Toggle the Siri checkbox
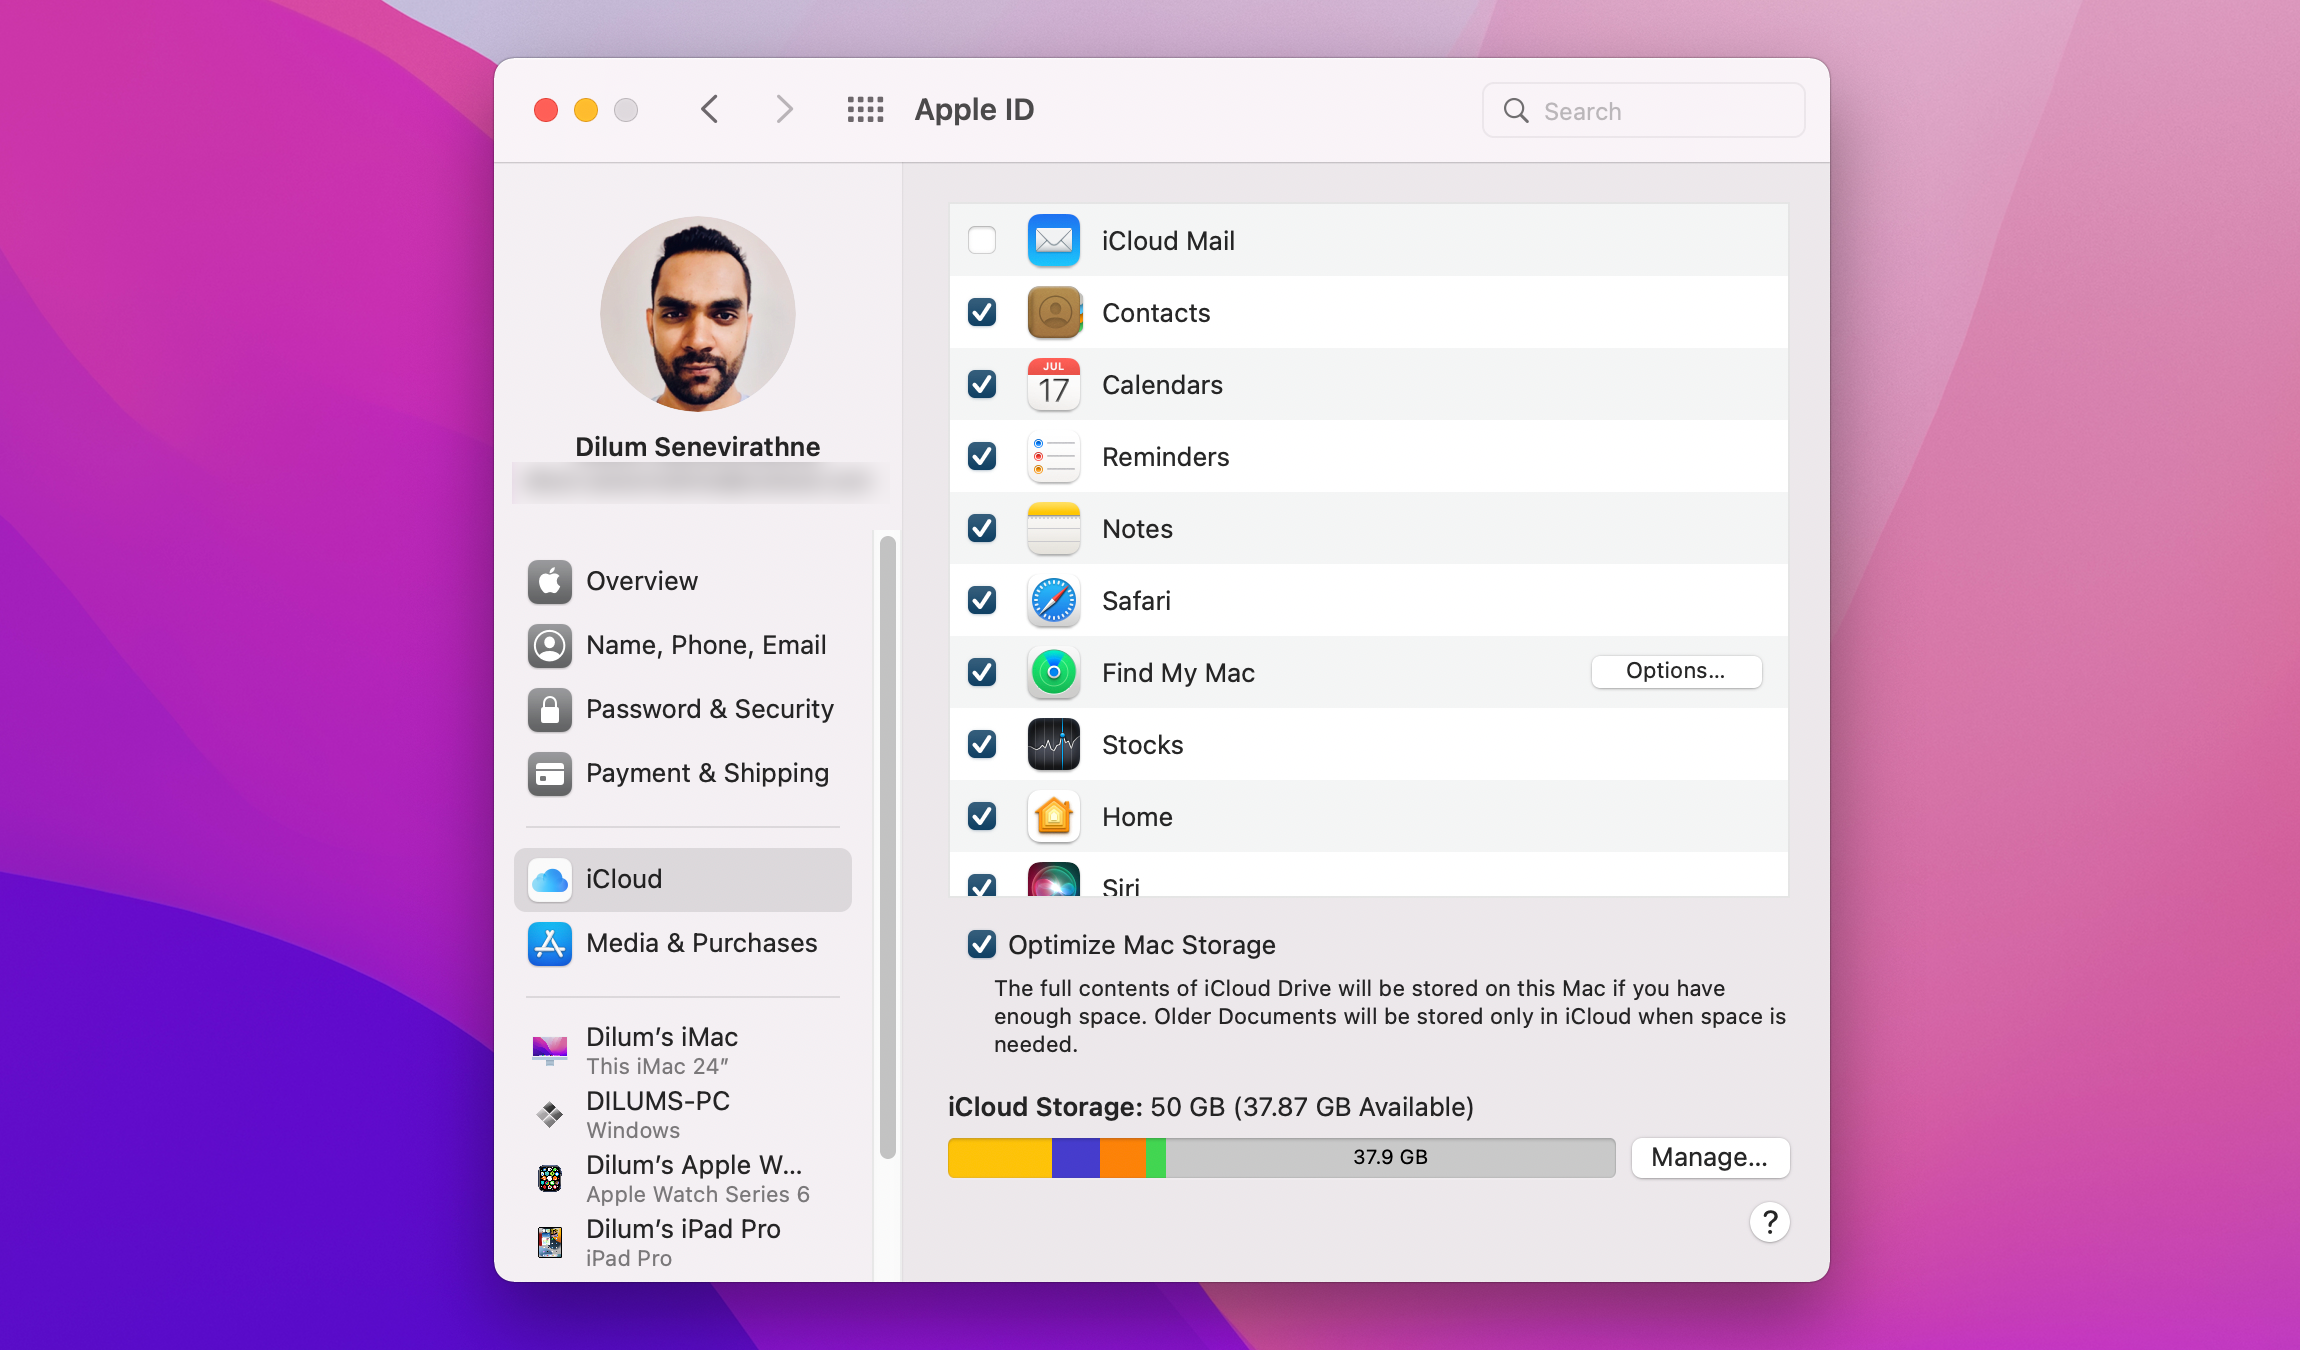 coord(982,885)
